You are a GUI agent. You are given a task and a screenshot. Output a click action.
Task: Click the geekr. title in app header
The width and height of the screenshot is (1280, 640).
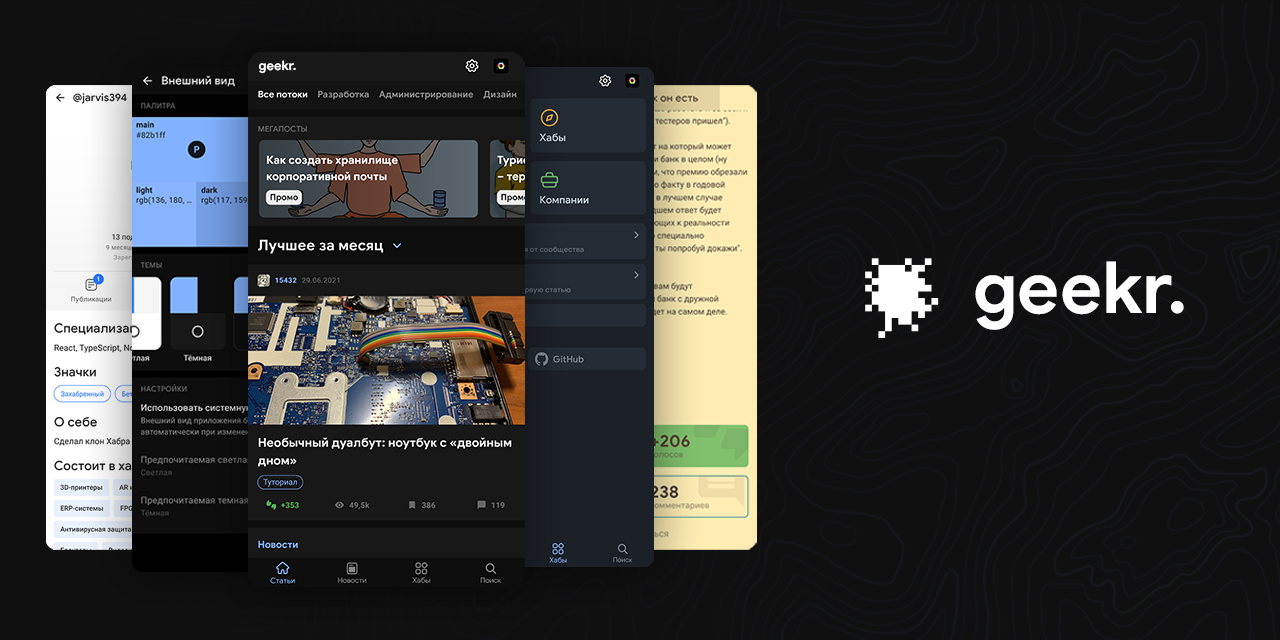(277, 66)
